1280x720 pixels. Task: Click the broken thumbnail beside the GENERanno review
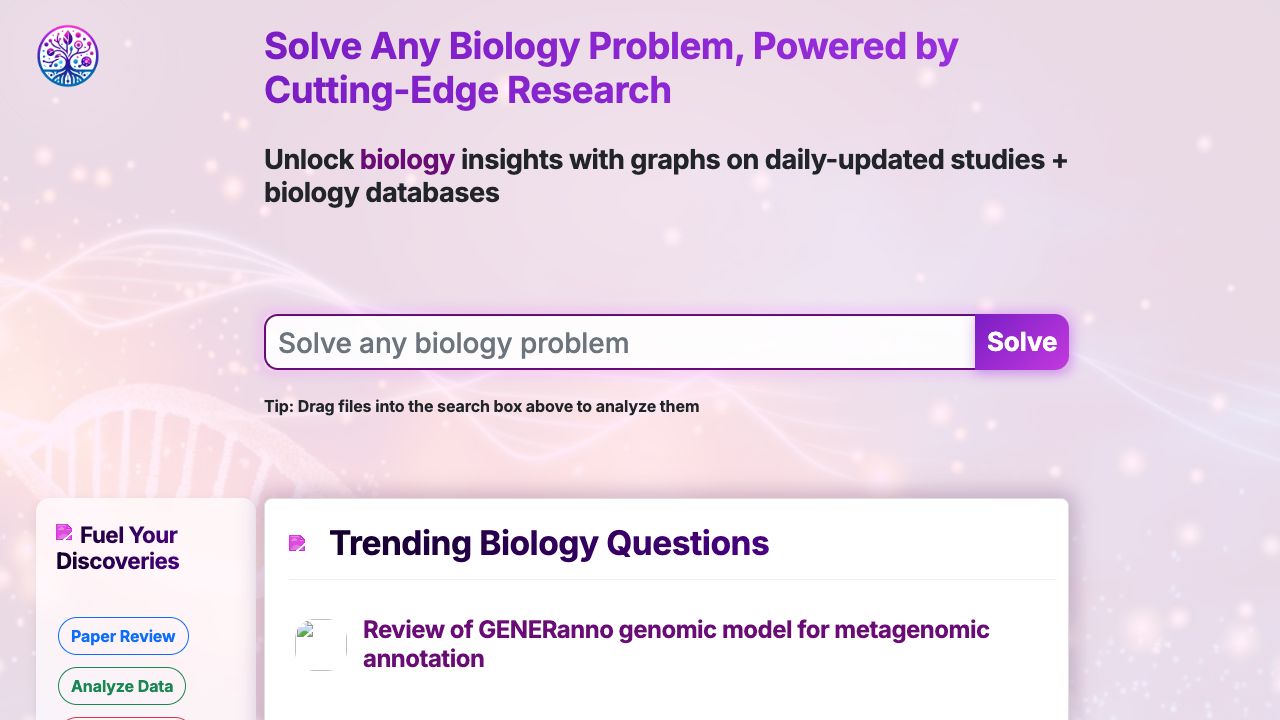point(320,644)
